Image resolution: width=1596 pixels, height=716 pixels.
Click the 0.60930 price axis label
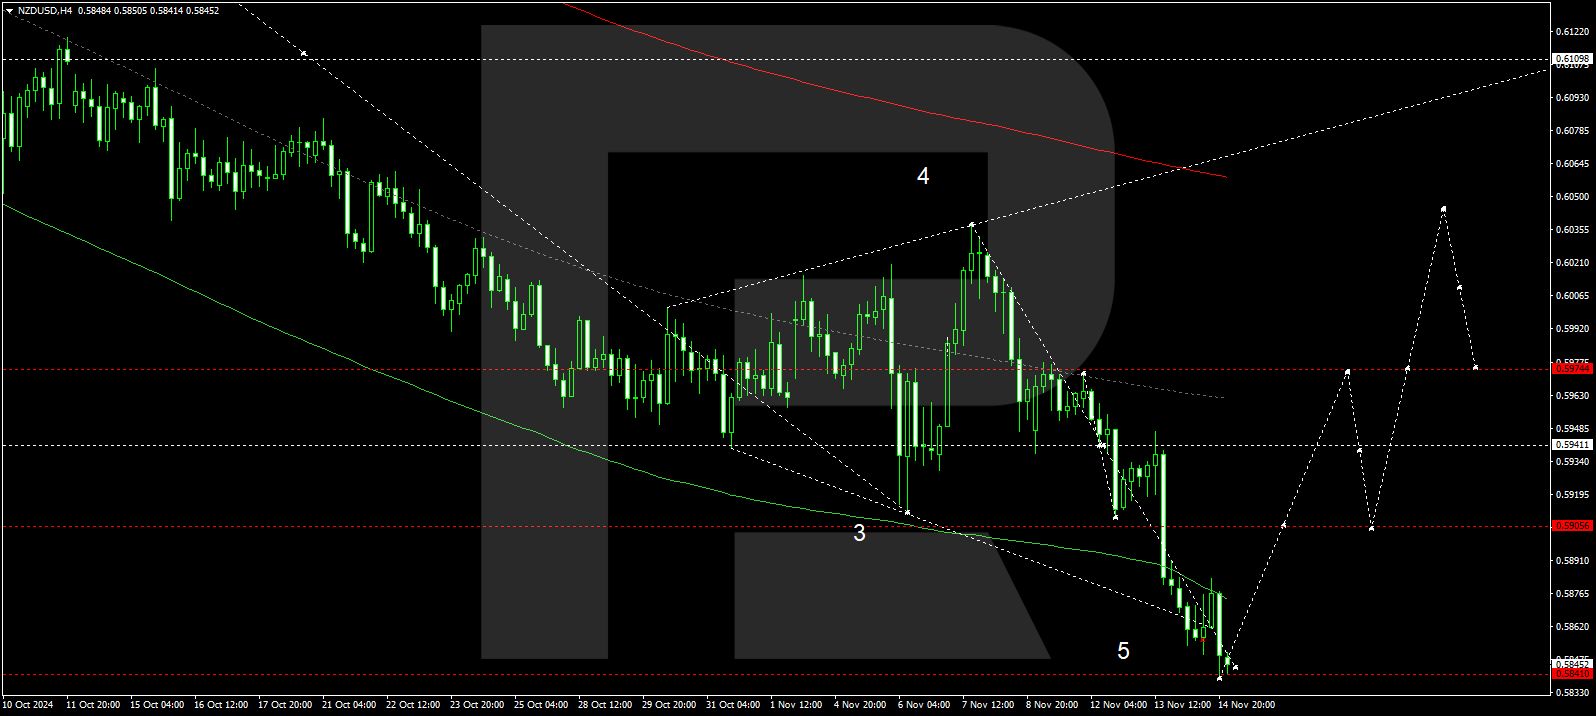point(1573,97)
